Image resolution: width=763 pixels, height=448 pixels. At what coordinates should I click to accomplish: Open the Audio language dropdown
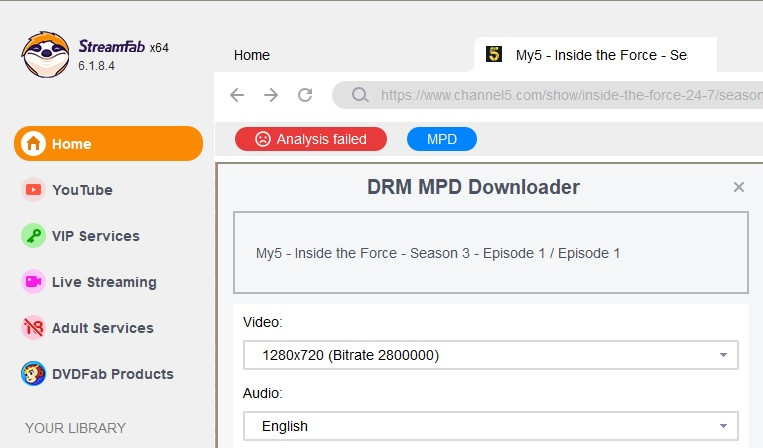tap(490, 426)
